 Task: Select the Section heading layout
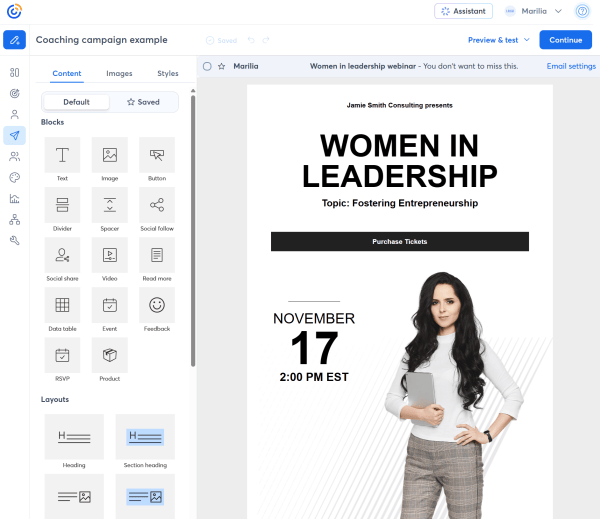[x=145, y=437]
